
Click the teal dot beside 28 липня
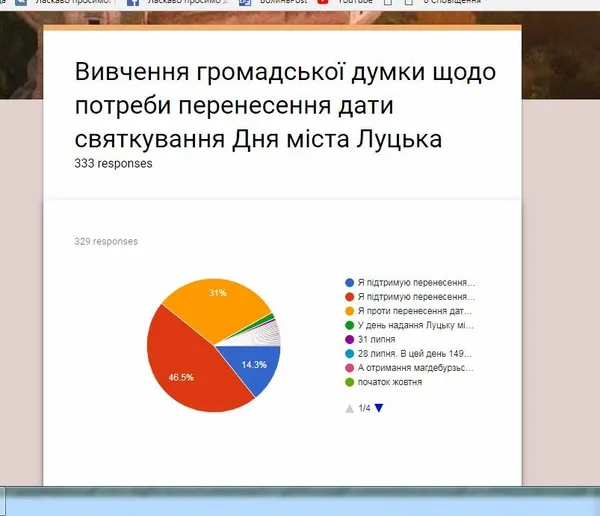coord(349,354)
